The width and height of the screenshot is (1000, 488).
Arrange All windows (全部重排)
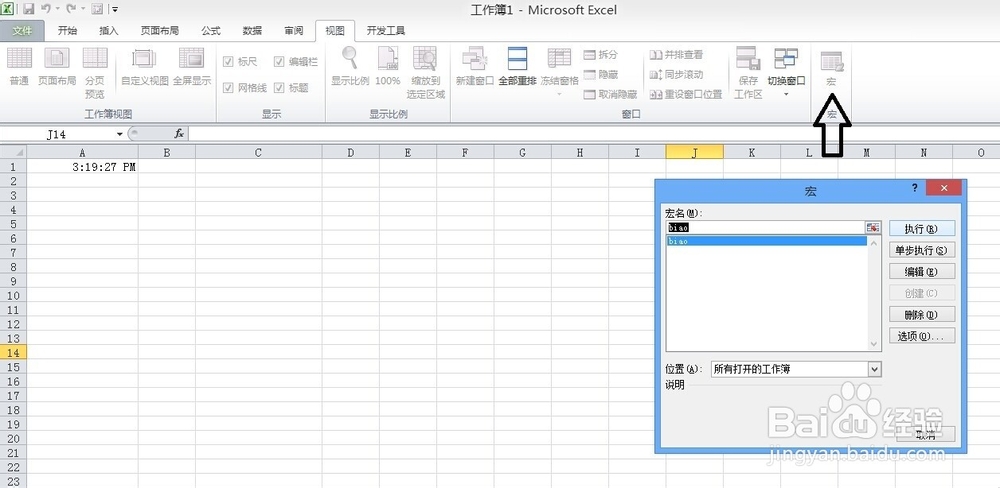(517, 66)
